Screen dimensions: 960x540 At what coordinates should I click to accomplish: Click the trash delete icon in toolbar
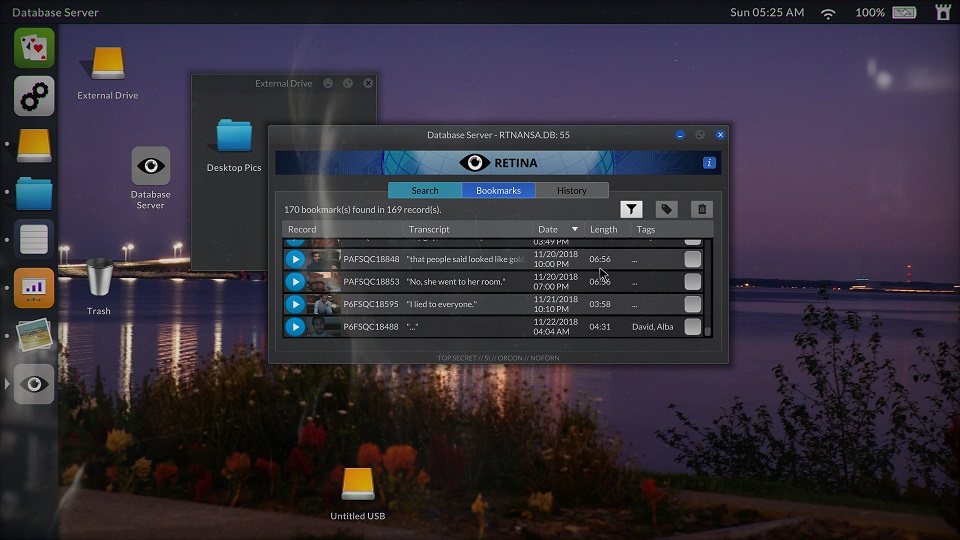click(702, 209)
